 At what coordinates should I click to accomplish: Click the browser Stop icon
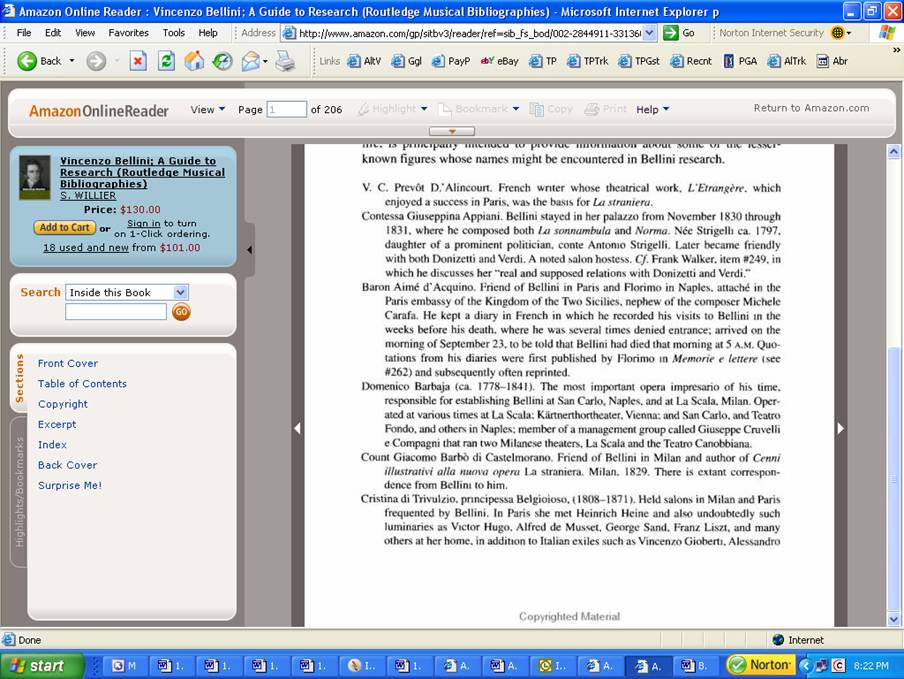tap(138, 61)
